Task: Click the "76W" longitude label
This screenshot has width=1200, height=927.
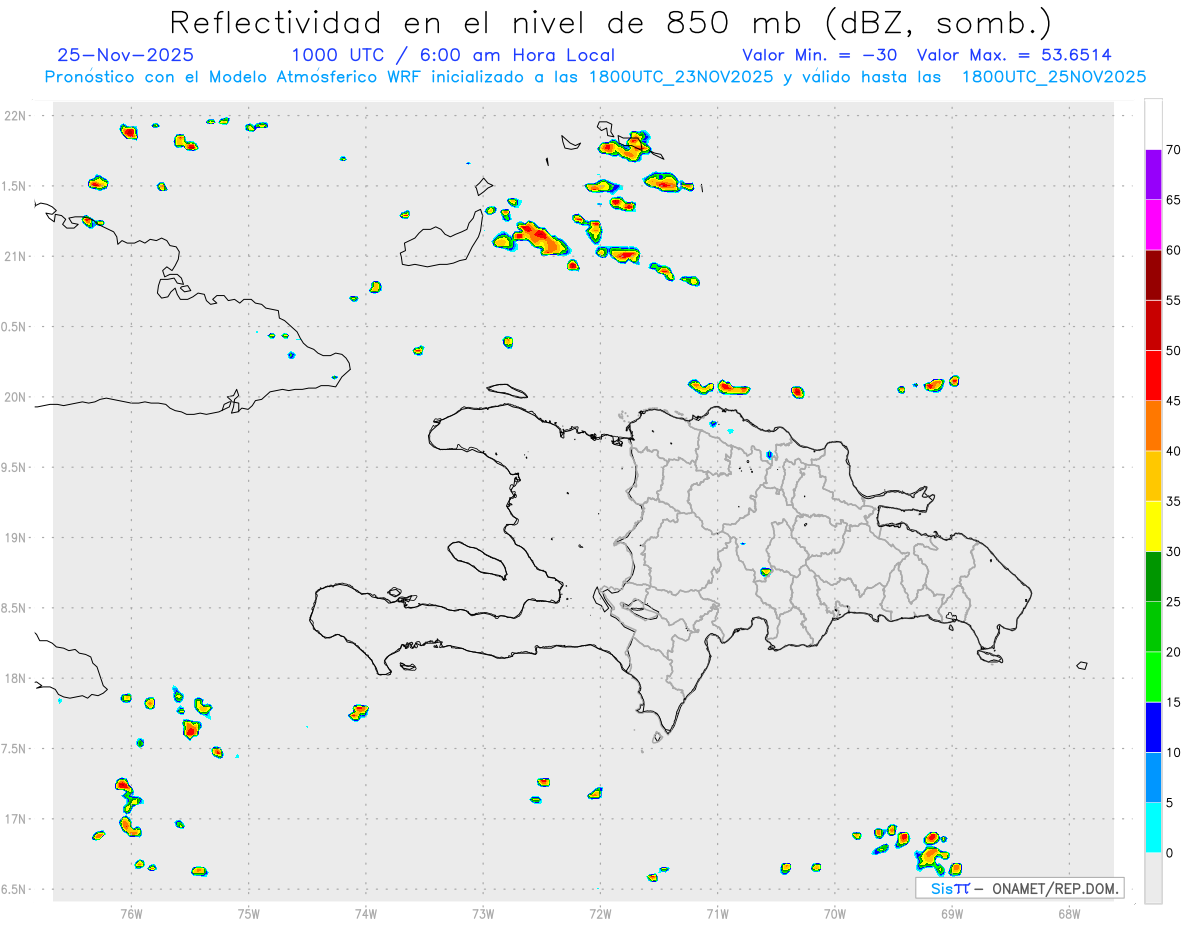Action: coord(131,912)
